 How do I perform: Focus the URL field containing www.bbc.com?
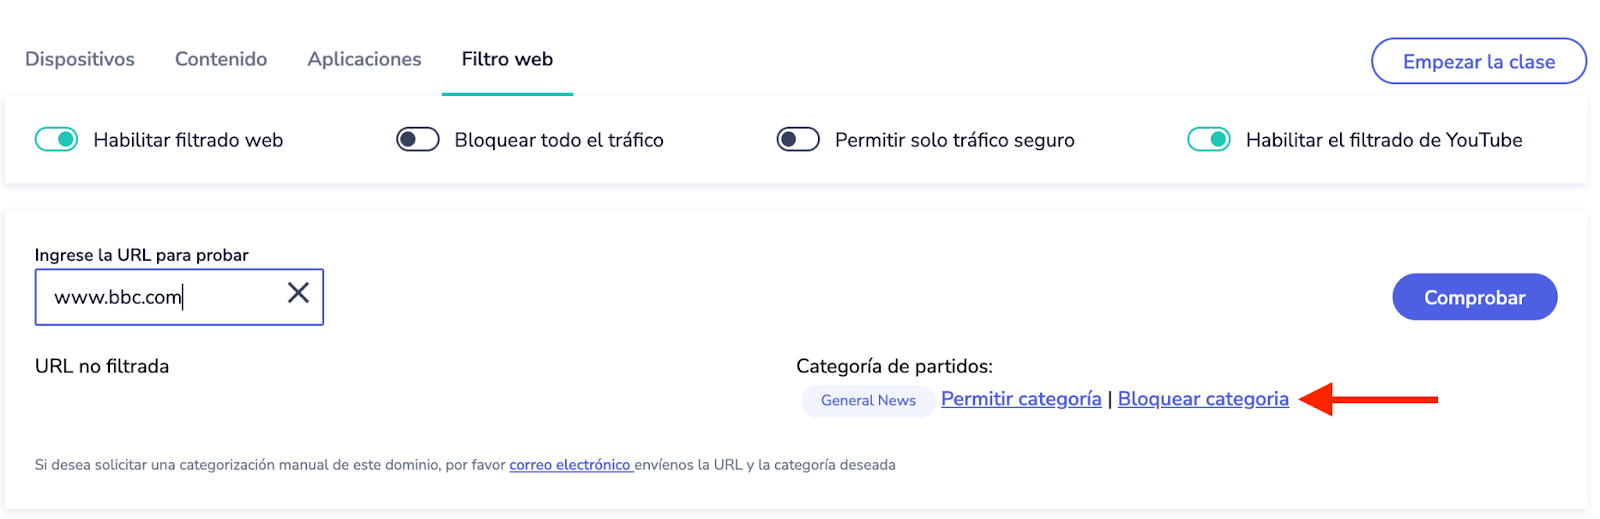[x=160, y=297]
